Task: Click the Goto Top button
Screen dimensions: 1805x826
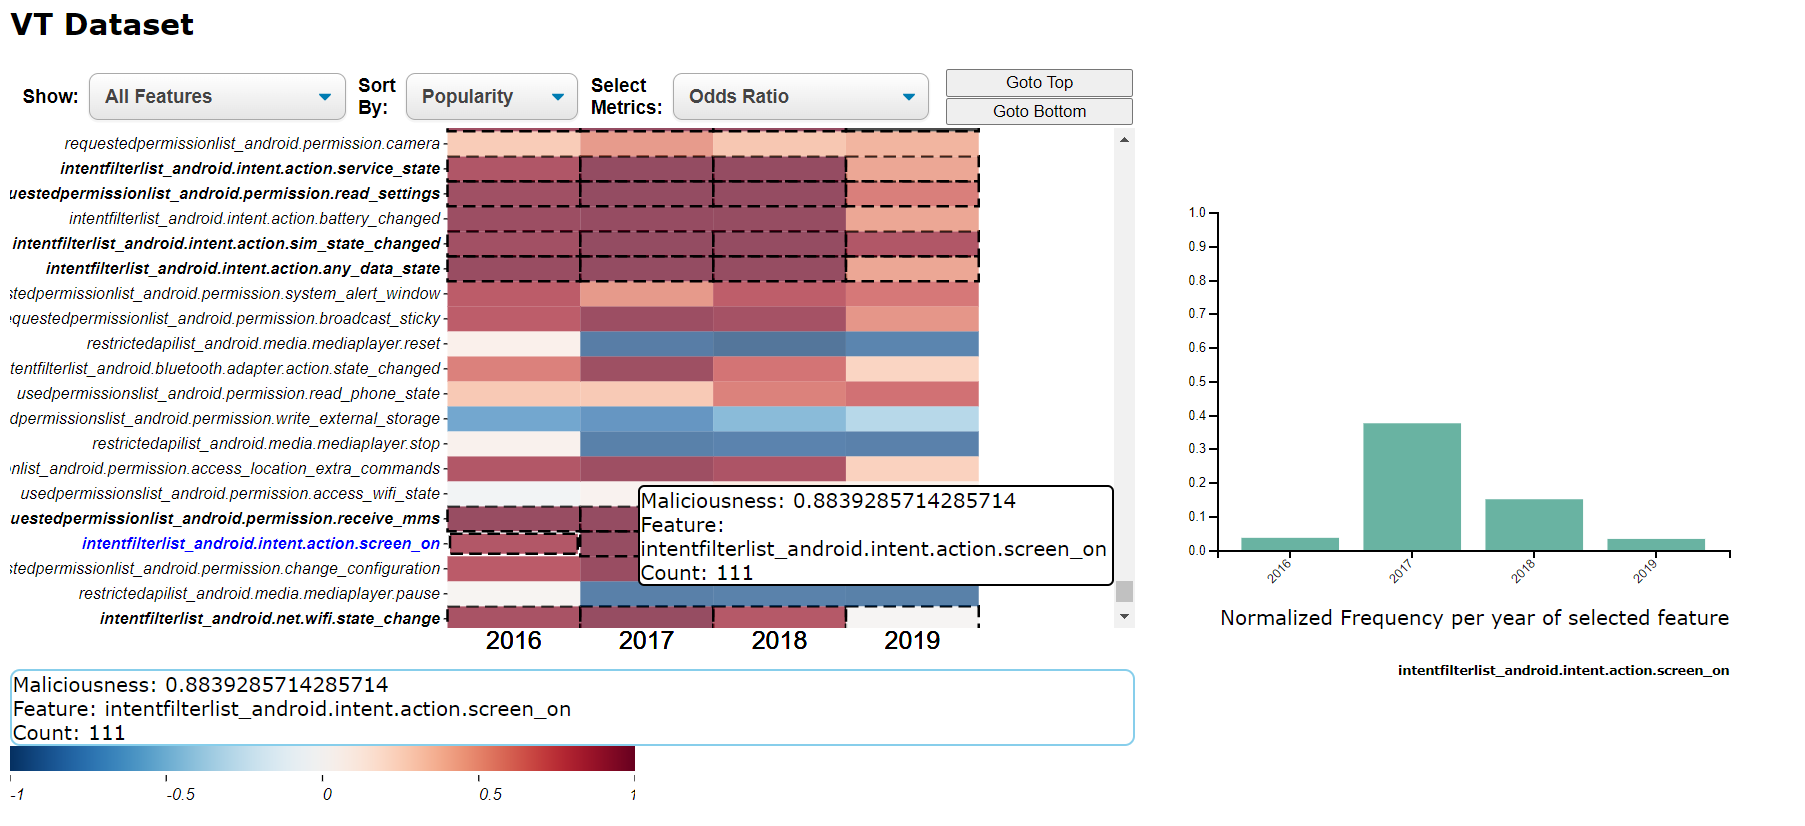Action: point(1039,83)
